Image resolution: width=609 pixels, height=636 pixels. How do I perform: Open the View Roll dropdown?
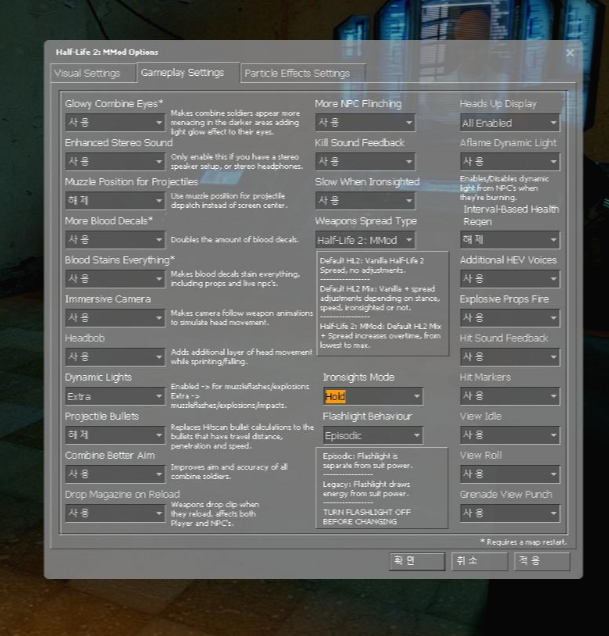coord(510,474)
